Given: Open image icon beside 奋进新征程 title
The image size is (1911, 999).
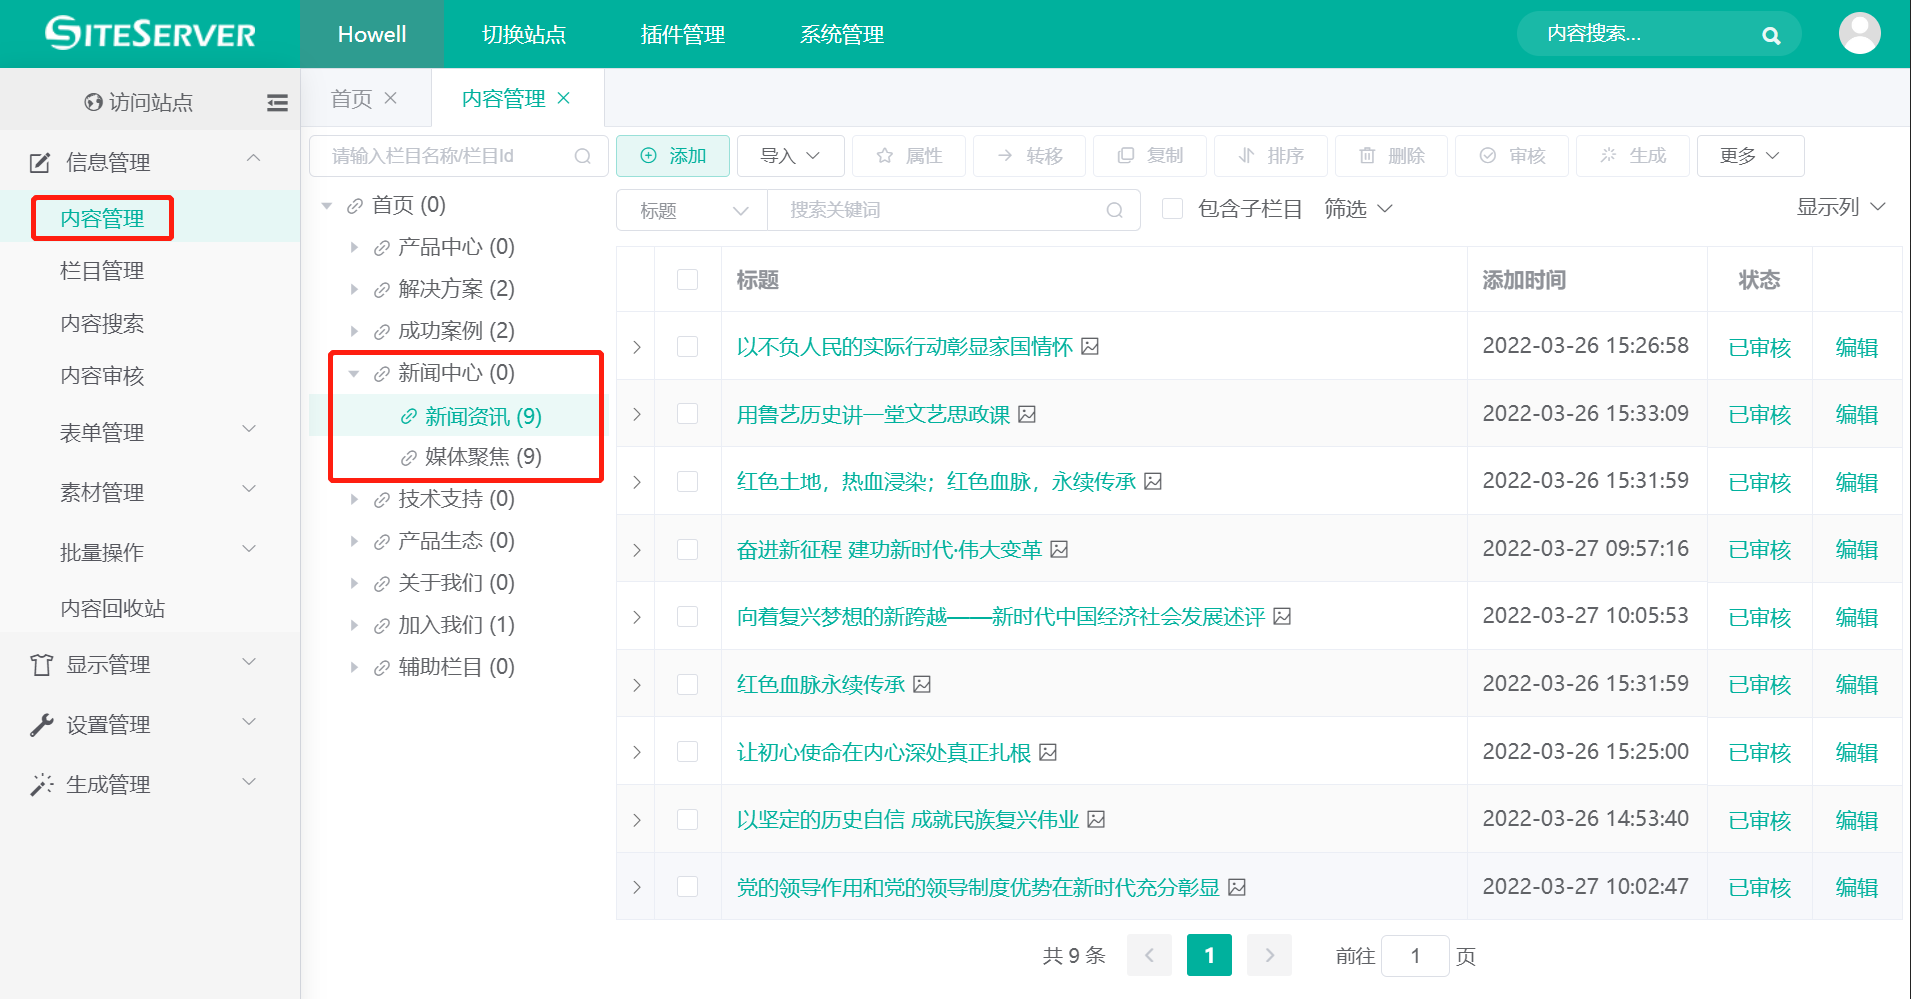Looking at the screenshot, I should point(1060,549).
